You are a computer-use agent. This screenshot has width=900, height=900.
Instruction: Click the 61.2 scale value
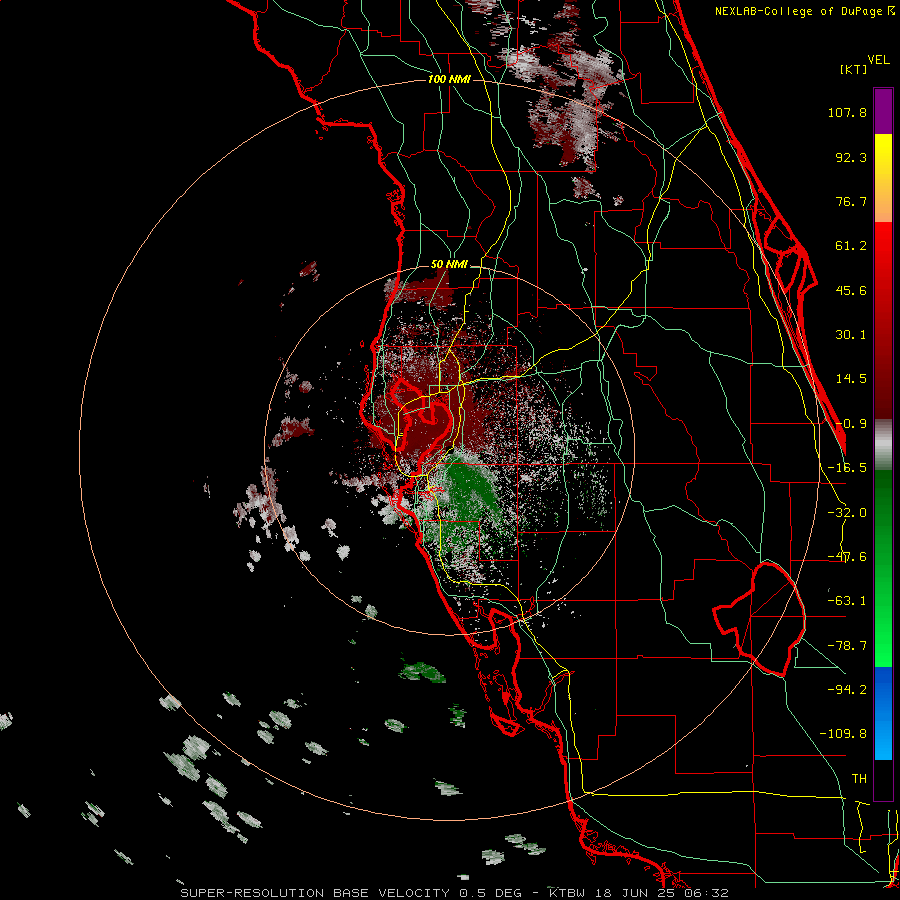point(851,246)
